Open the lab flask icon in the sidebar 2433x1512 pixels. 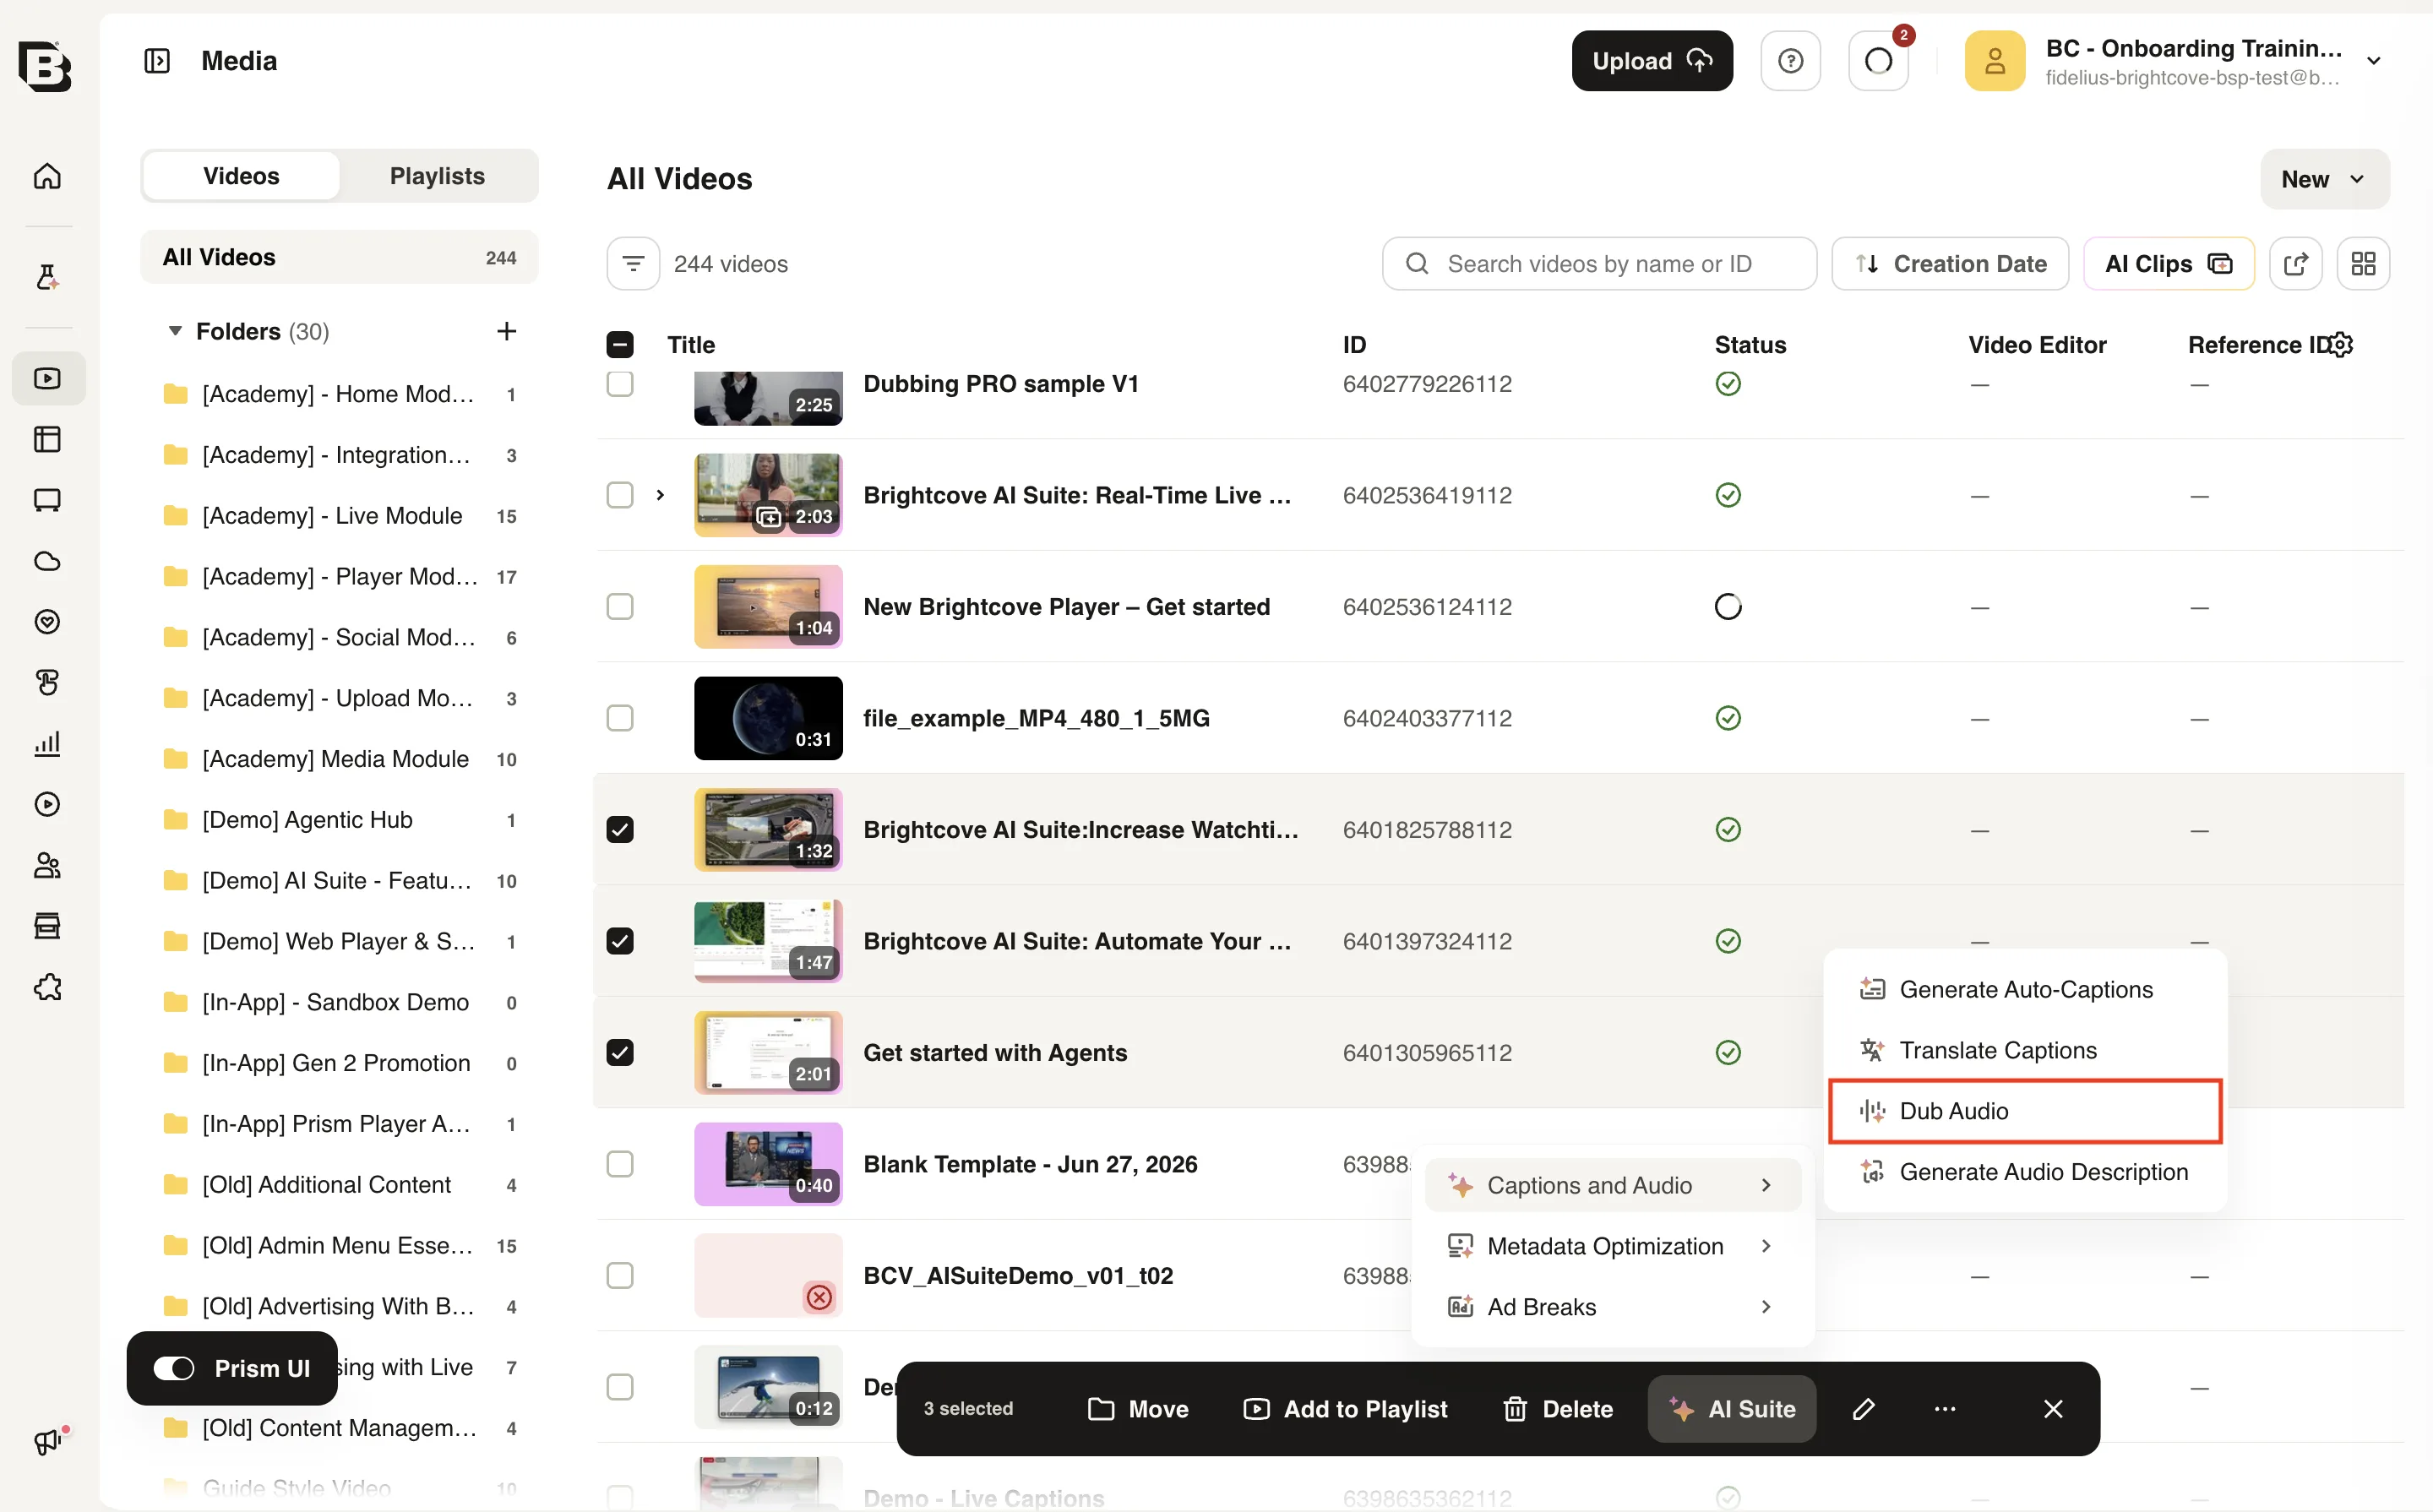(x=47, y=277)
